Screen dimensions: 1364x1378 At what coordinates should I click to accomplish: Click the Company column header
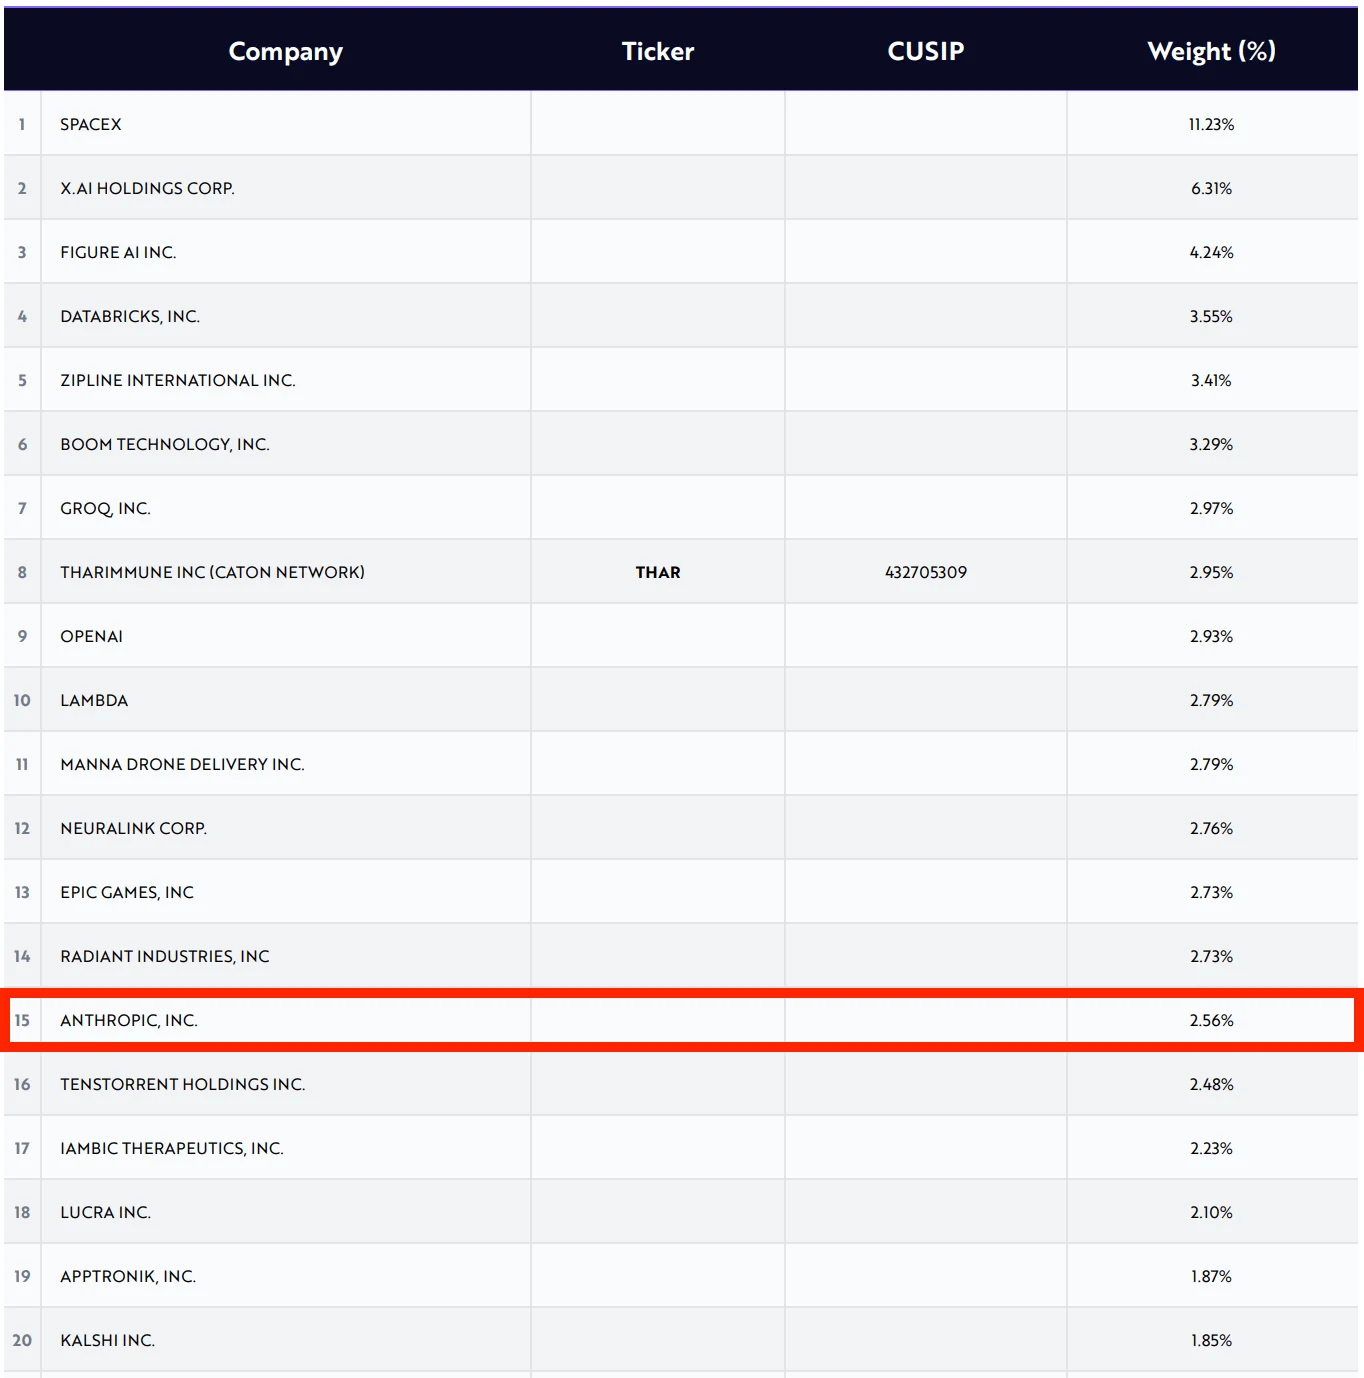pyautogui.click(x=286, y=51)
